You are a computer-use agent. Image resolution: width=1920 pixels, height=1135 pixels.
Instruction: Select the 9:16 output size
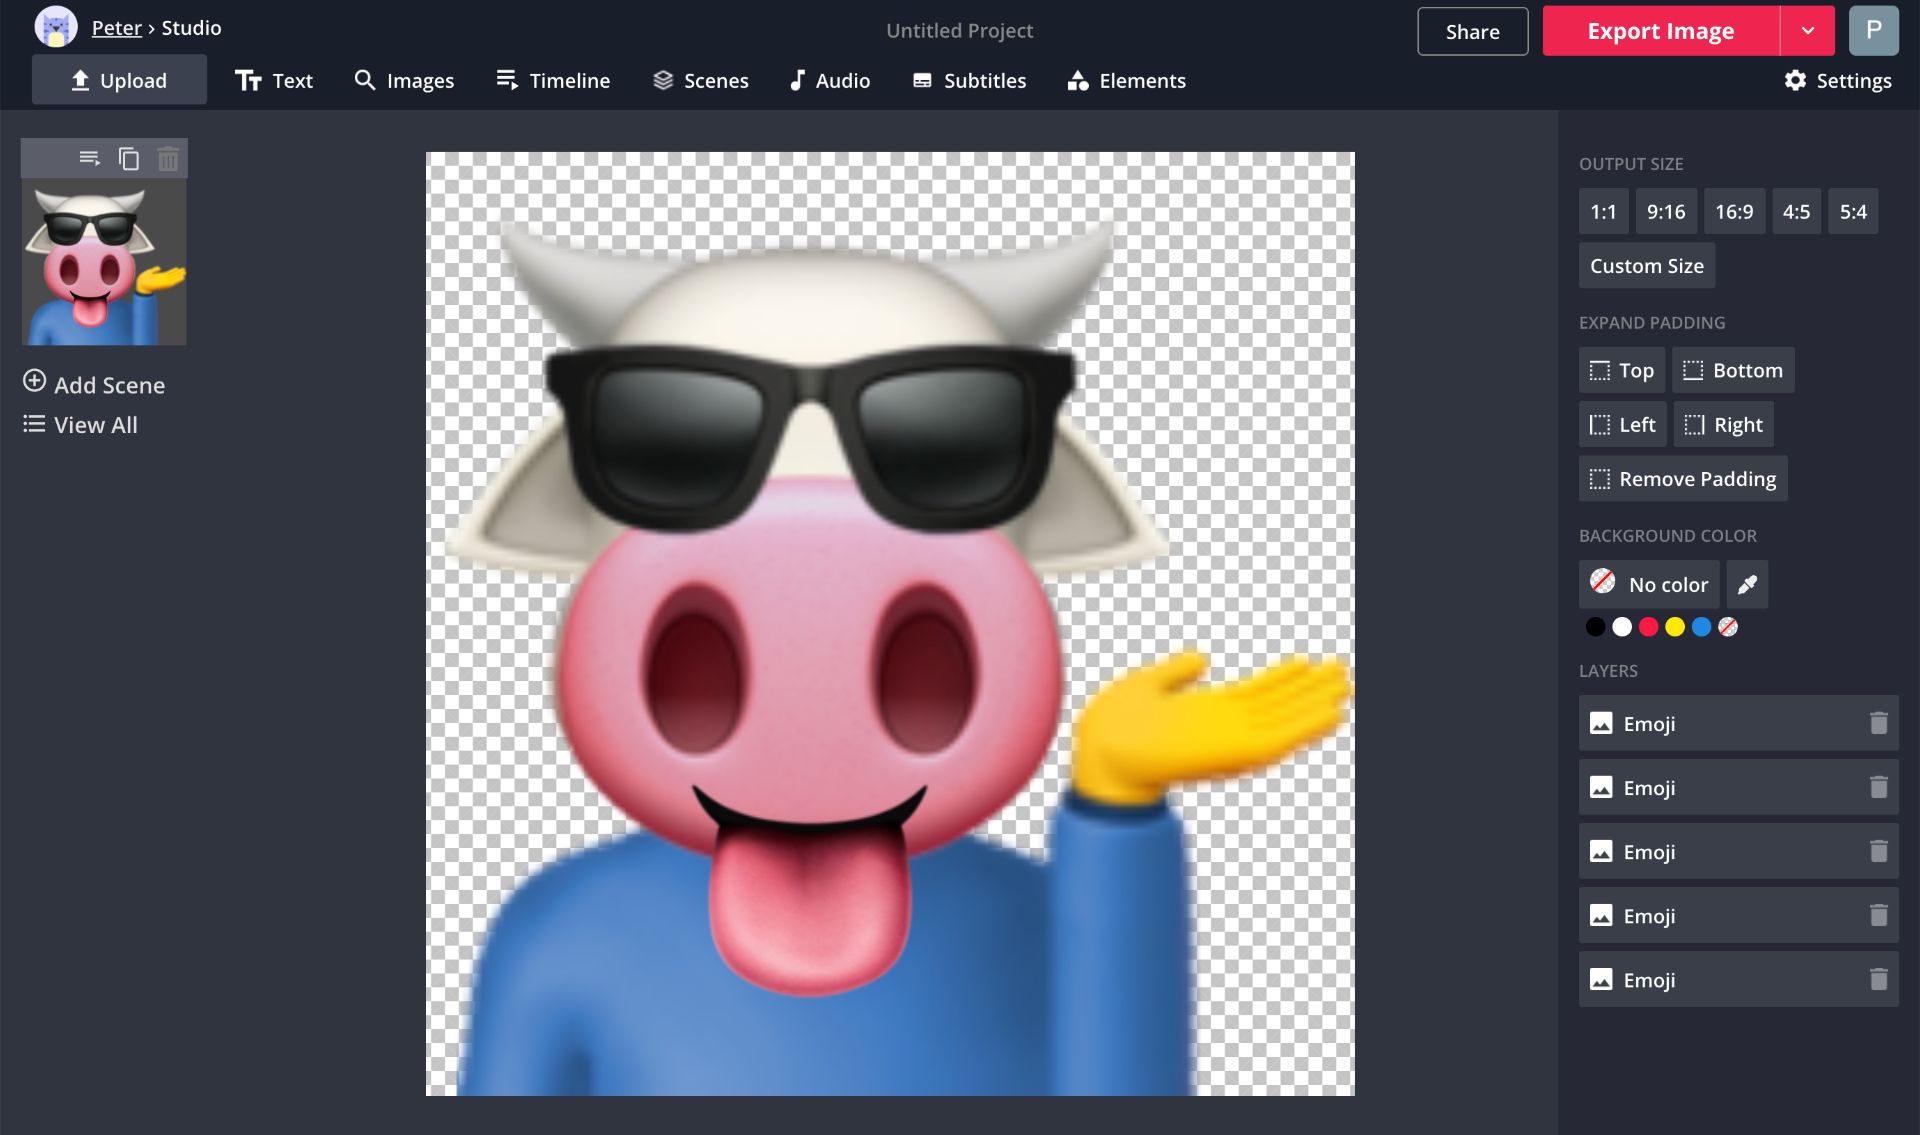pos(1664,211)
